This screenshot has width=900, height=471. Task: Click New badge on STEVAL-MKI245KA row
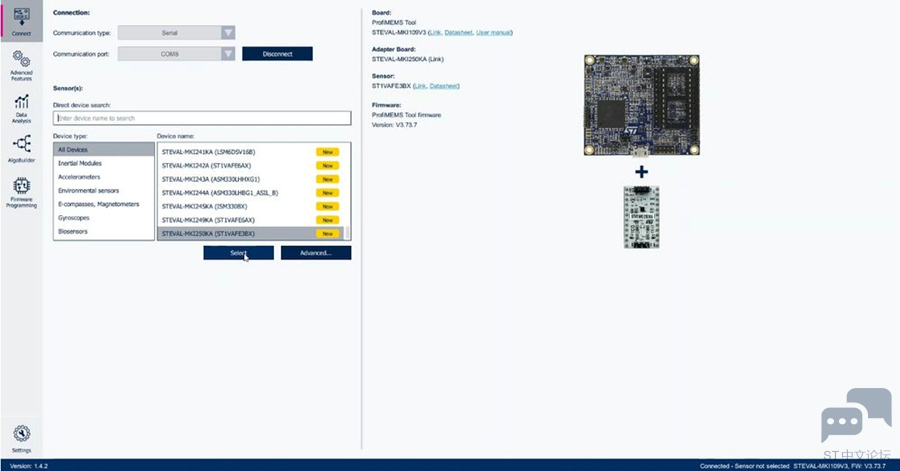(x=327, y=207)
